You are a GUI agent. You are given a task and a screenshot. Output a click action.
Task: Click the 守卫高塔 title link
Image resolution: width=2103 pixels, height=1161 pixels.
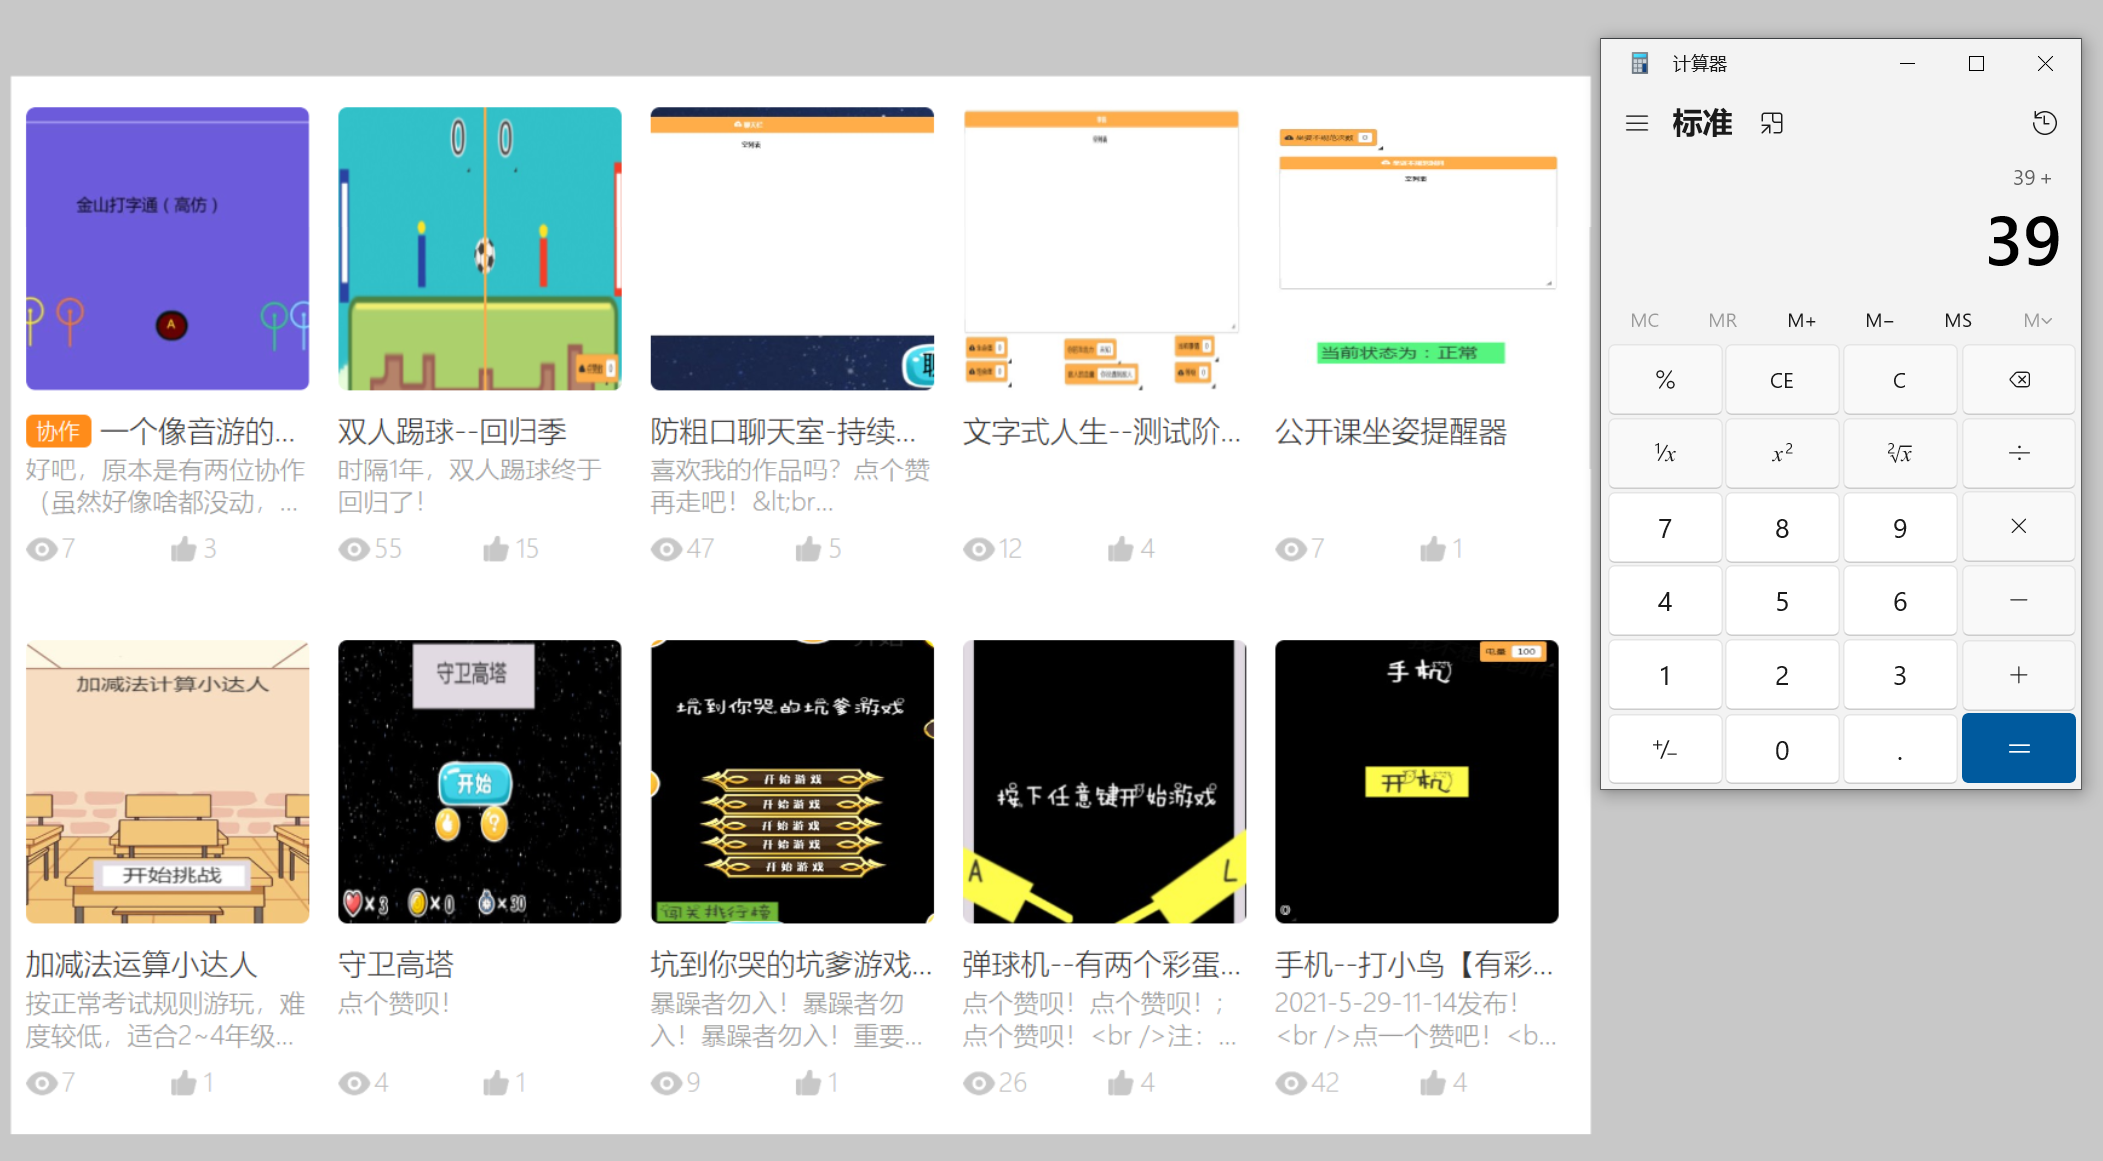396,965
